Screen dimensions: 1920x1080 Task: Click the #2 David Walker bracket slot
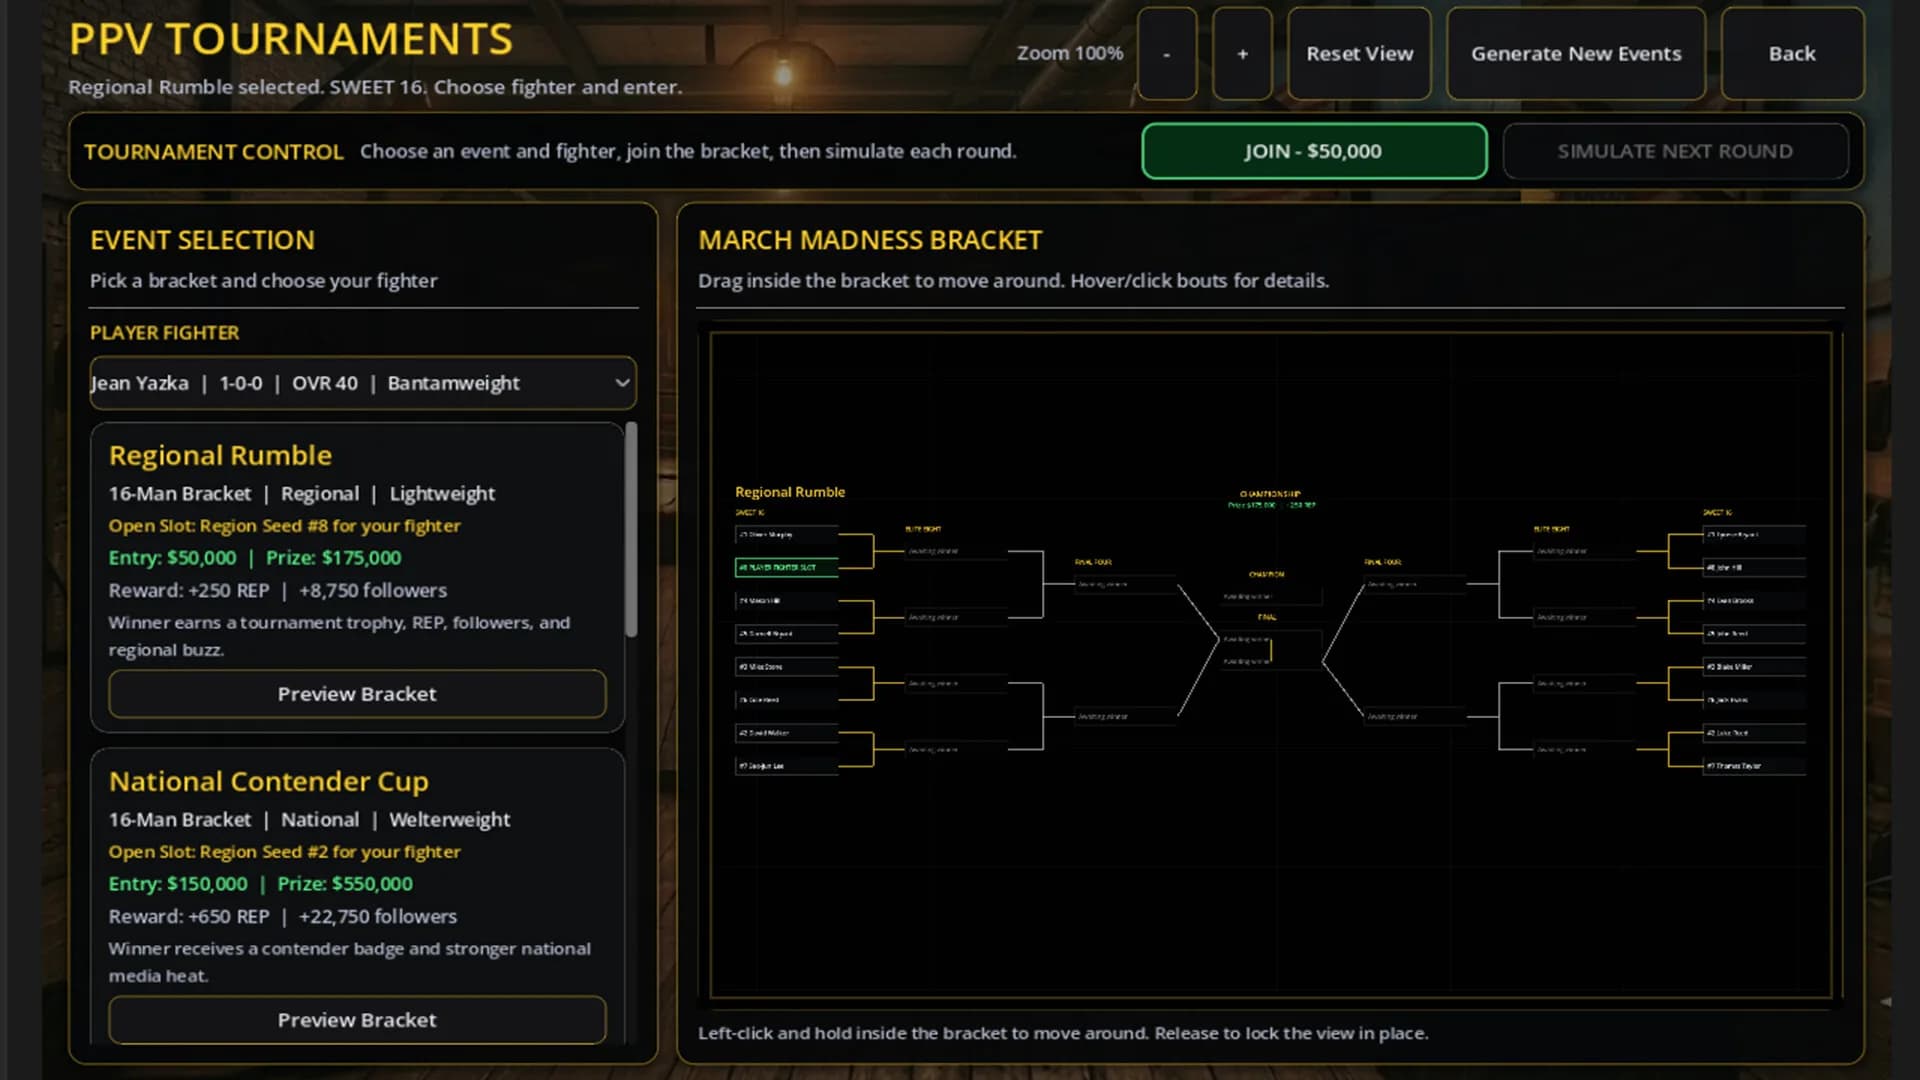(787, 733)
